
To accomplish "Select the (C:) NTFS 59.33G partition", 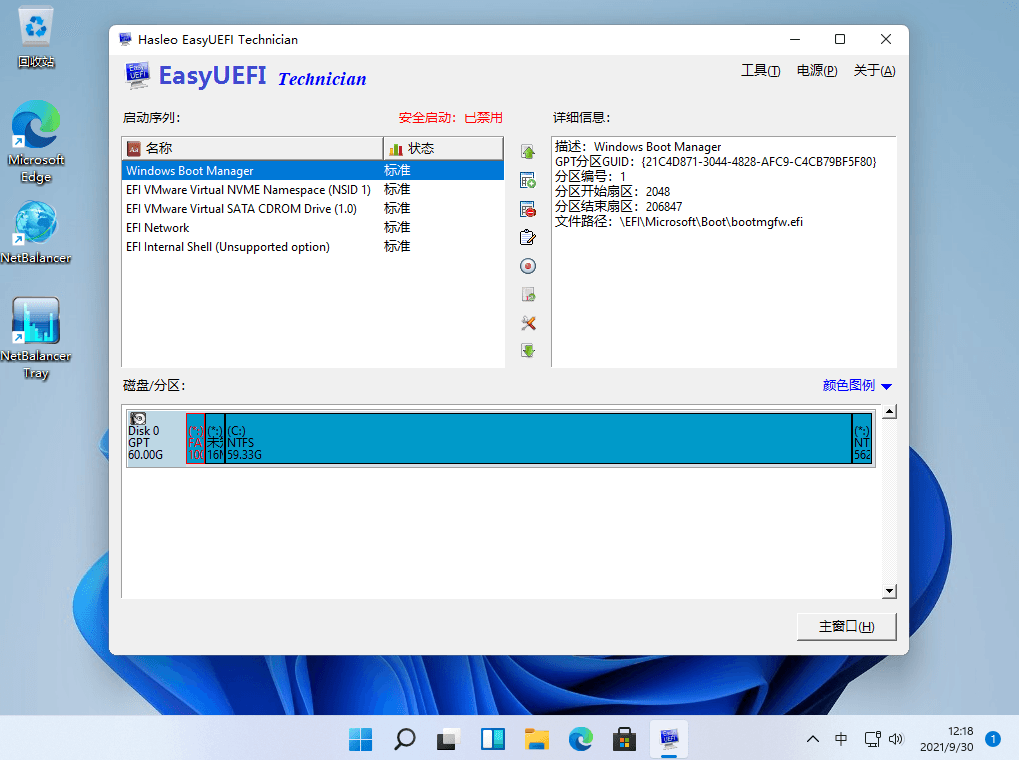I will [x=538, y=438].
